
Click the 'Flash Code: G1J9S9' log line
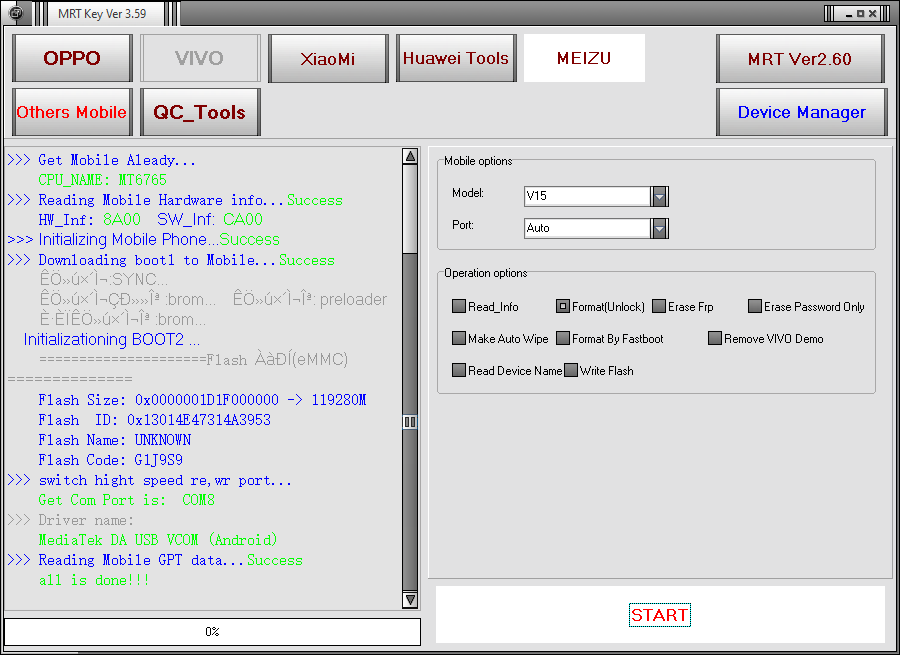point(110,460)
